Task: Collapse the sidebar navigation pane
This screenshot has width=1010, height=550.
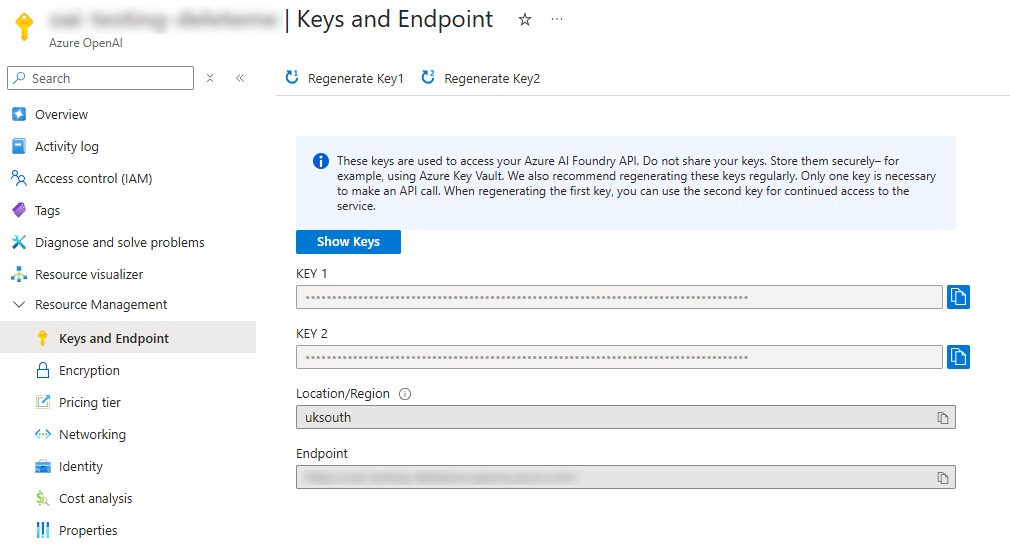Action: click(240, 78)
